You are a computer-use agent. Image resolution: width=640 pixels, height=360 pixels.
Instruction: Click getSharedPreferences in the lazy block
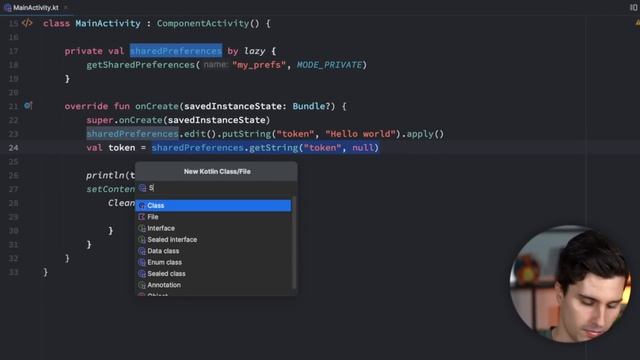pos(140,65)
